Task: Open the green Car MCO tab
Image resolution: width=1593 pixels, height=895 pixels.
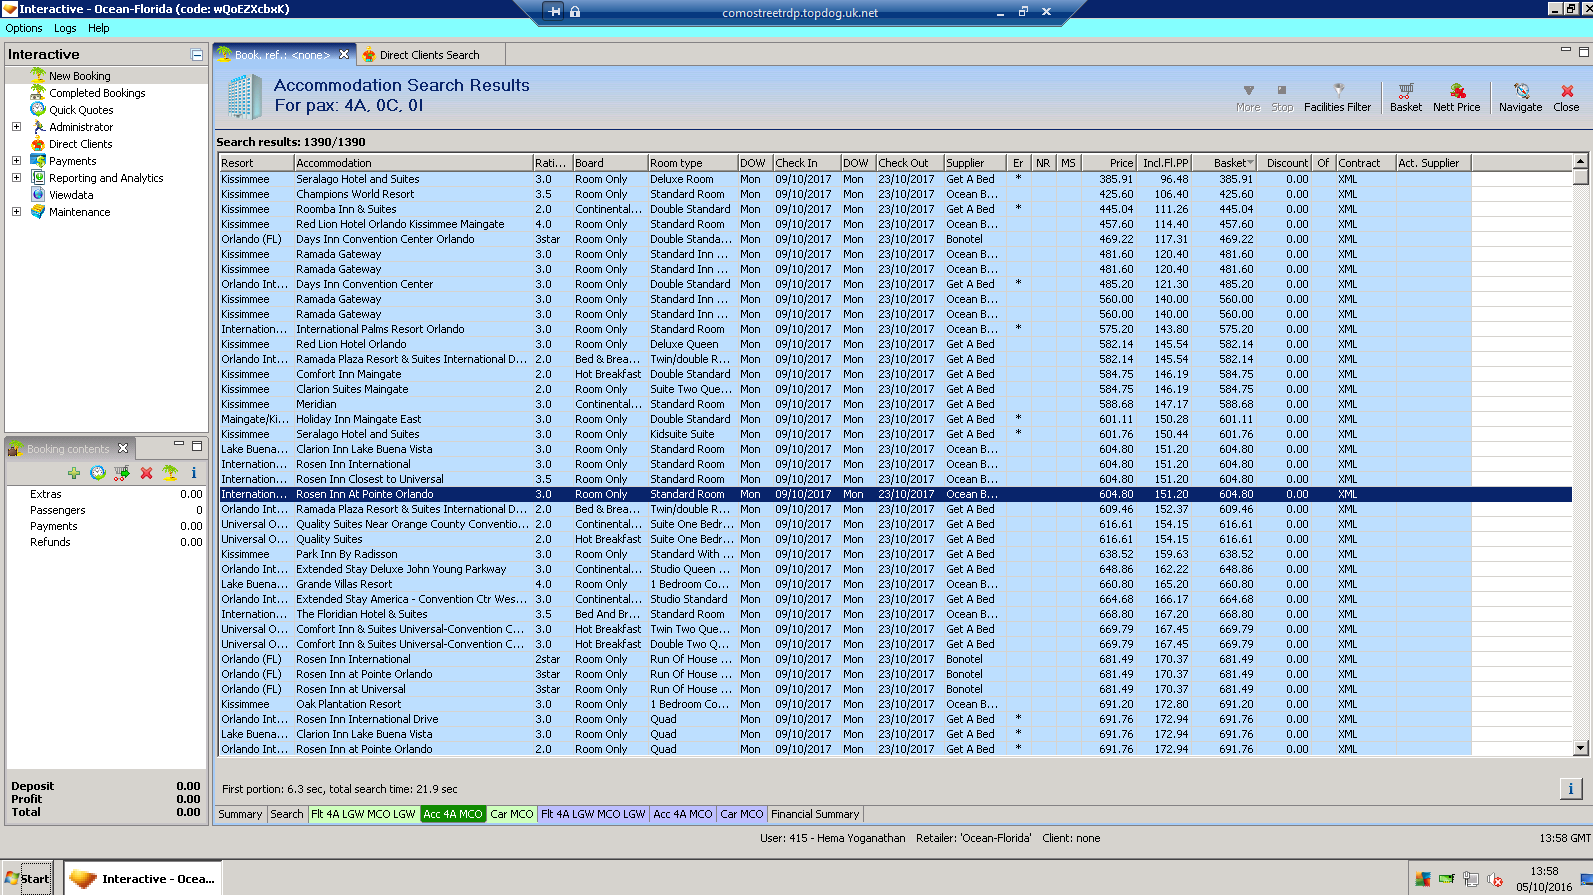Action: 512,814
